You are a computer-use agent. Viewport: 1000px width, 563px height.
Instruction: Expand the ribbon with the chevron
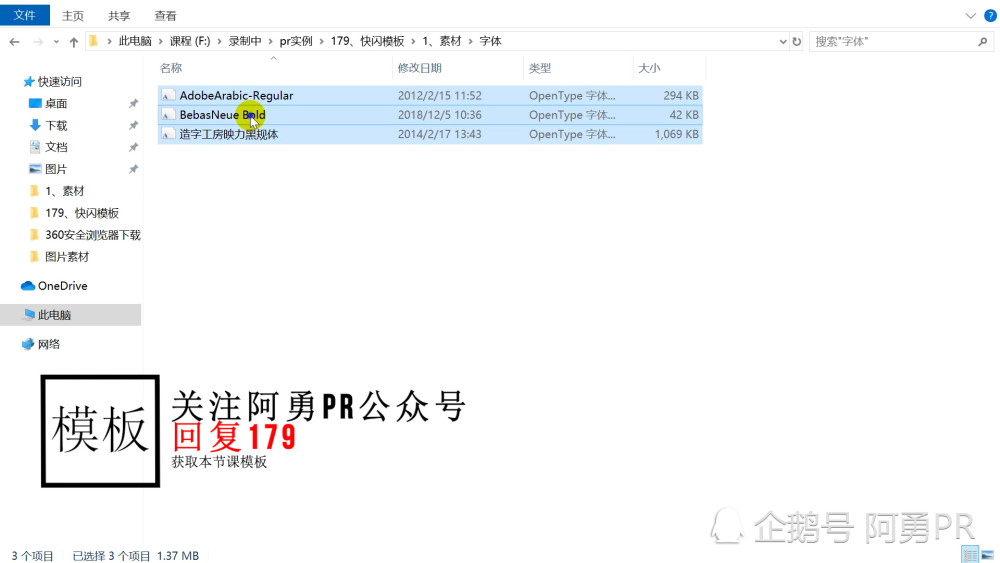tap(970, 16)
